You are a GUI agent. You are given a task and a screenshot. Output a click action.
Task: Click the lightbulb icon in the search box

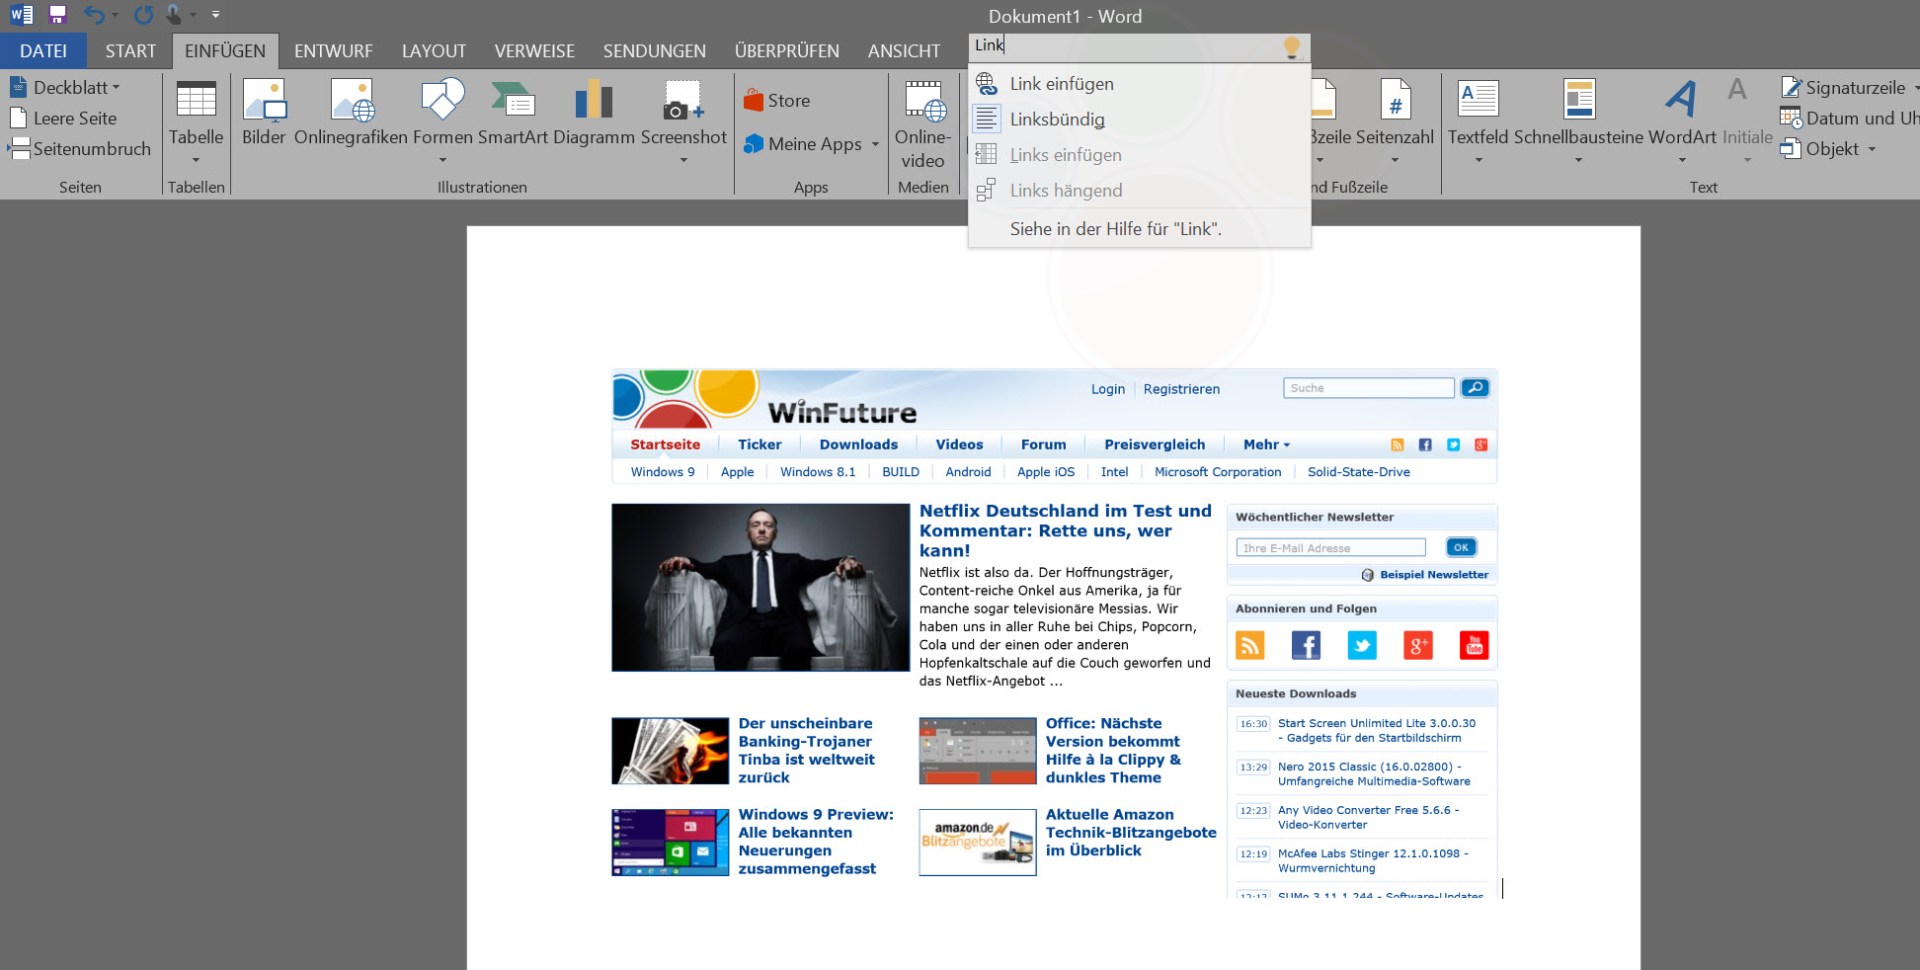[1292, 47]
